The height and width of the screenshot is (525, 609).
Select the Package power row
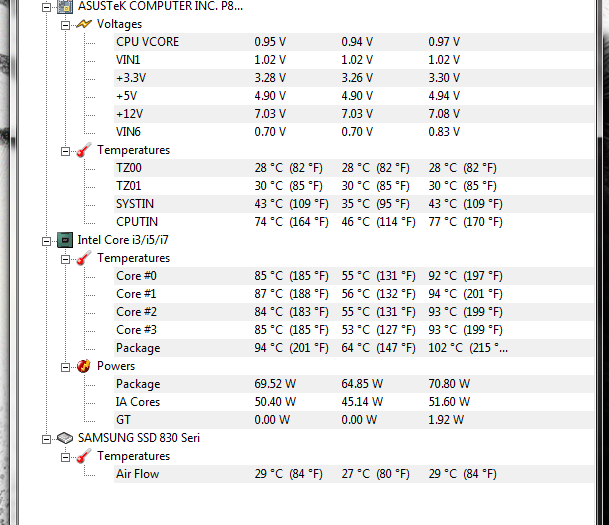[354, 384]
